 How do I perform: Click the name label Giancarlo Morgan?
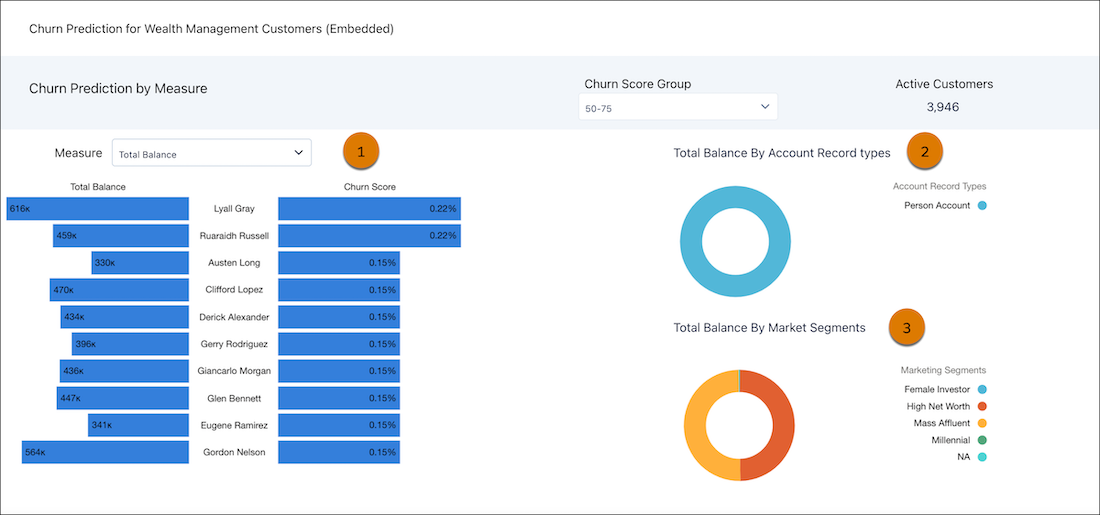click(x=234, y=370)
